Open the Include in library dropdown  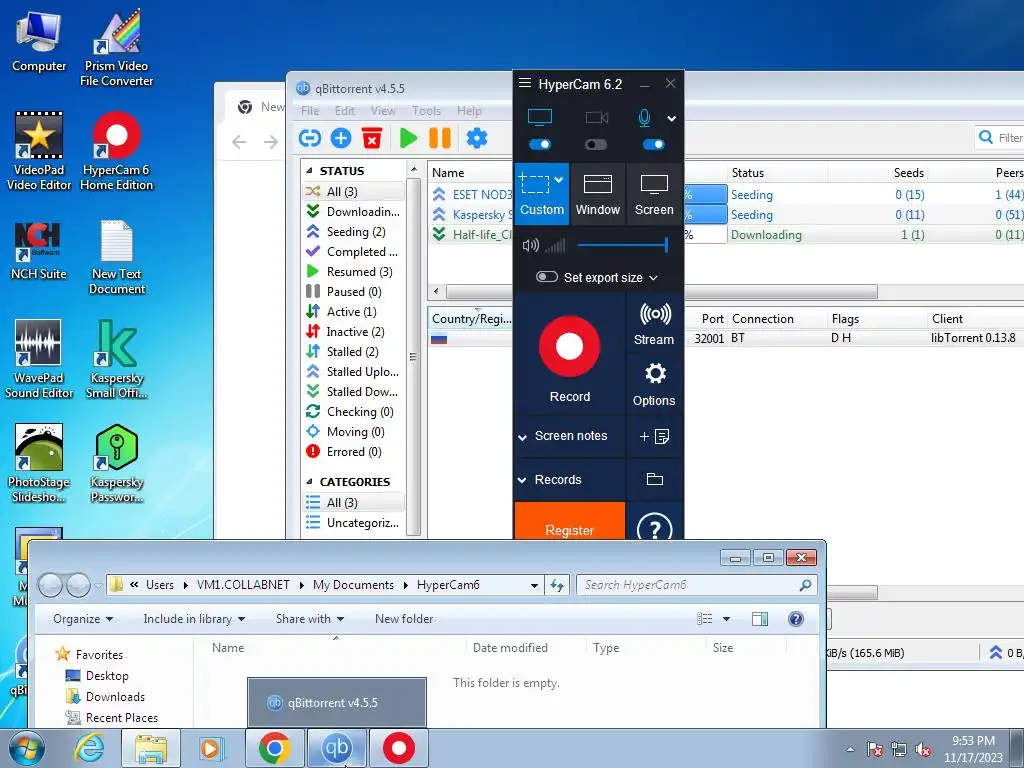194,618
